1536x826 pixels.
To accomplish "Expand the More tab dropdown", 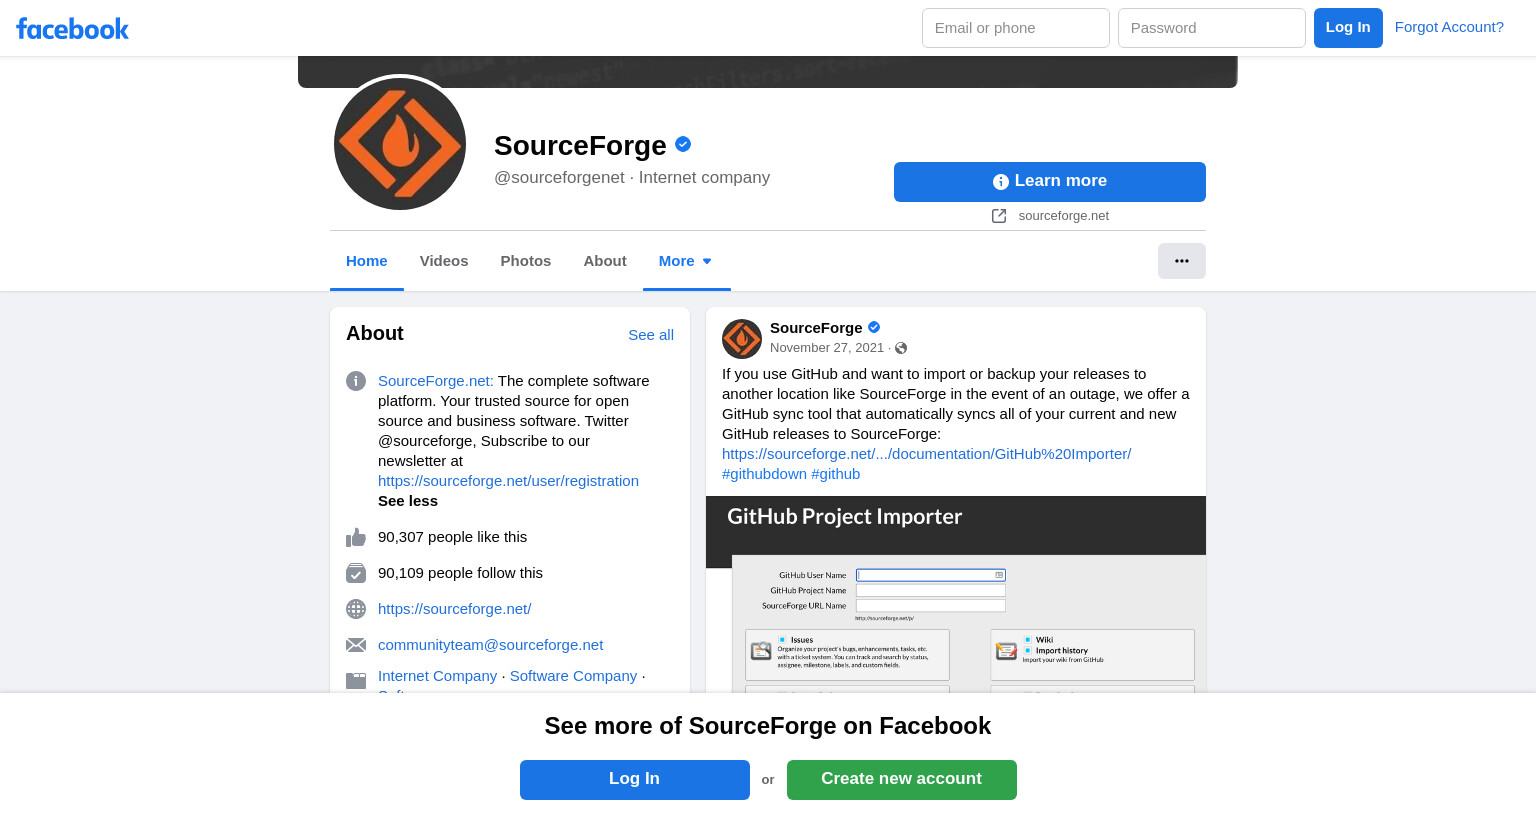I will click(x=686, y=261).
